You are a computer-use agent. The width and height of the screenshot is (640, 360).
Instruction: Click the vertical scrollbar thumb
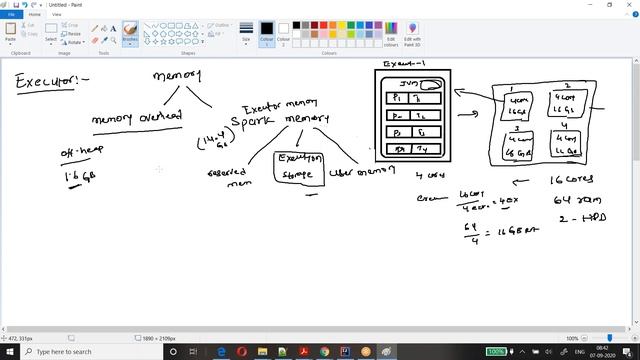click(x=636, y=112)
